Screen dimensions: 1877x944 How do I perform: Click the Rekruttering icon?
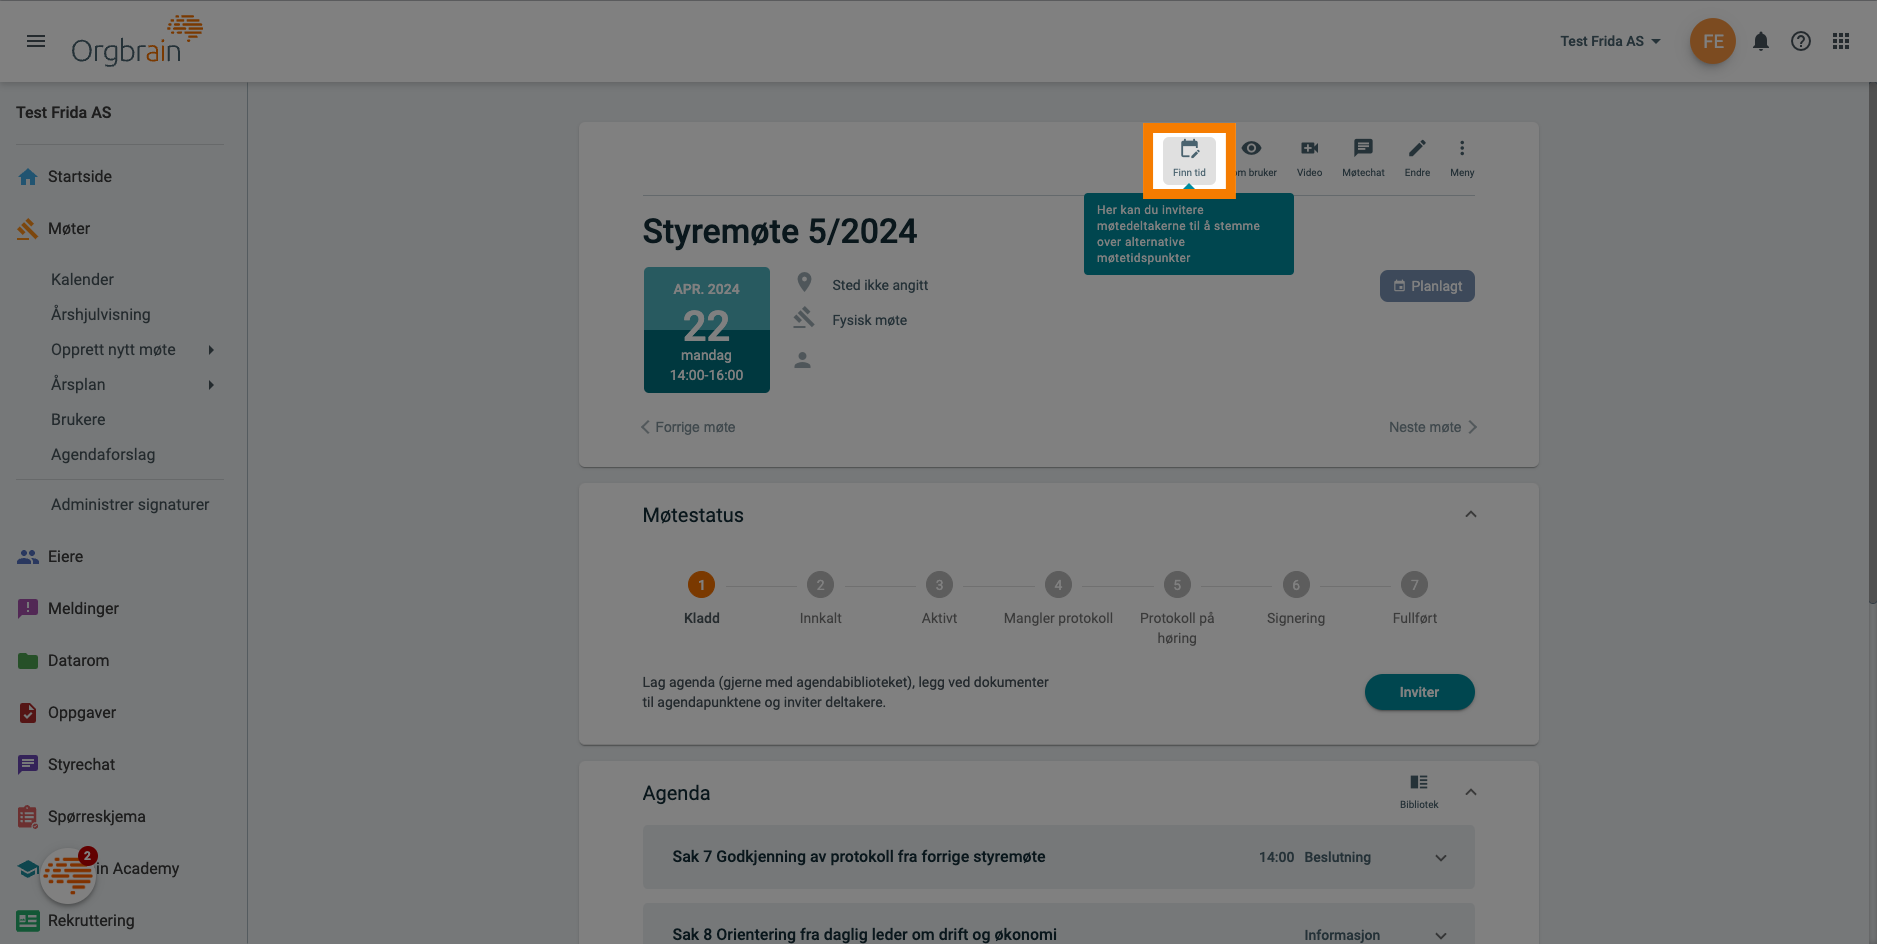28,920
